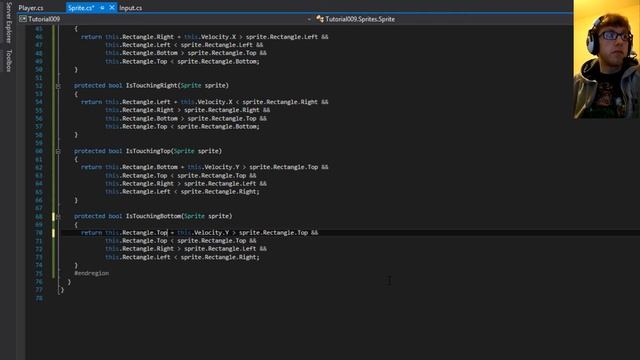
Task: Collapse the IsTouchingBottom method
Action: point(58,216)
